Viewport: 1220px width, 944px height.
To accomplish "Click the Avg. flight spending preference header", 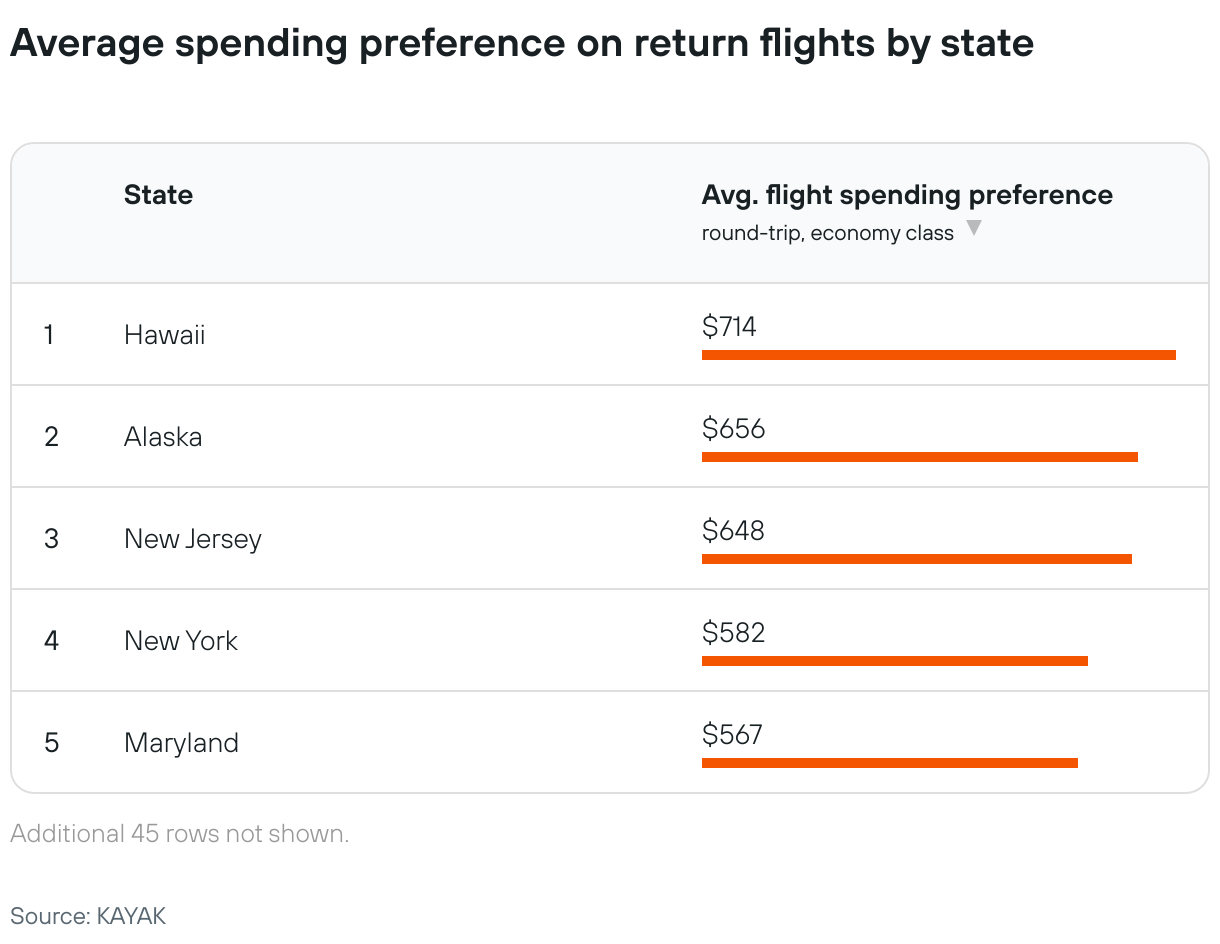I will pos(906,195).
